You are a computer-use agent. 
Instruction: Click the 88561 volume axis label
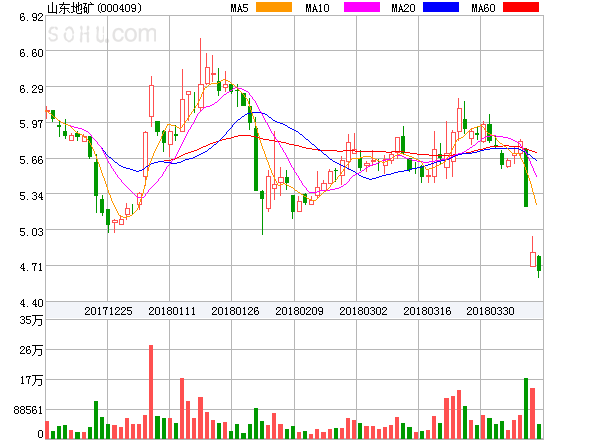click(x=28, y=410)
